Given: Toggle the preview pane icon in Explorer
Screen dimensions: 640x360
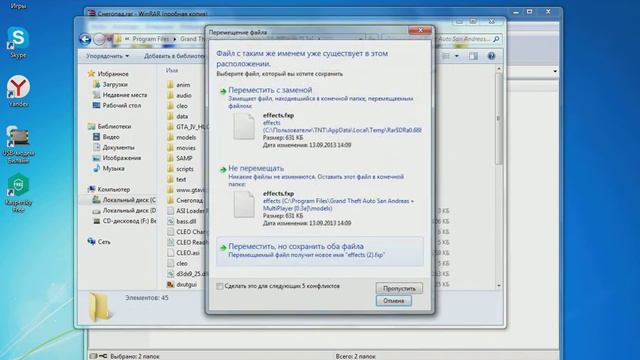Looking at the screenshot, I should (x=473, y=56).
